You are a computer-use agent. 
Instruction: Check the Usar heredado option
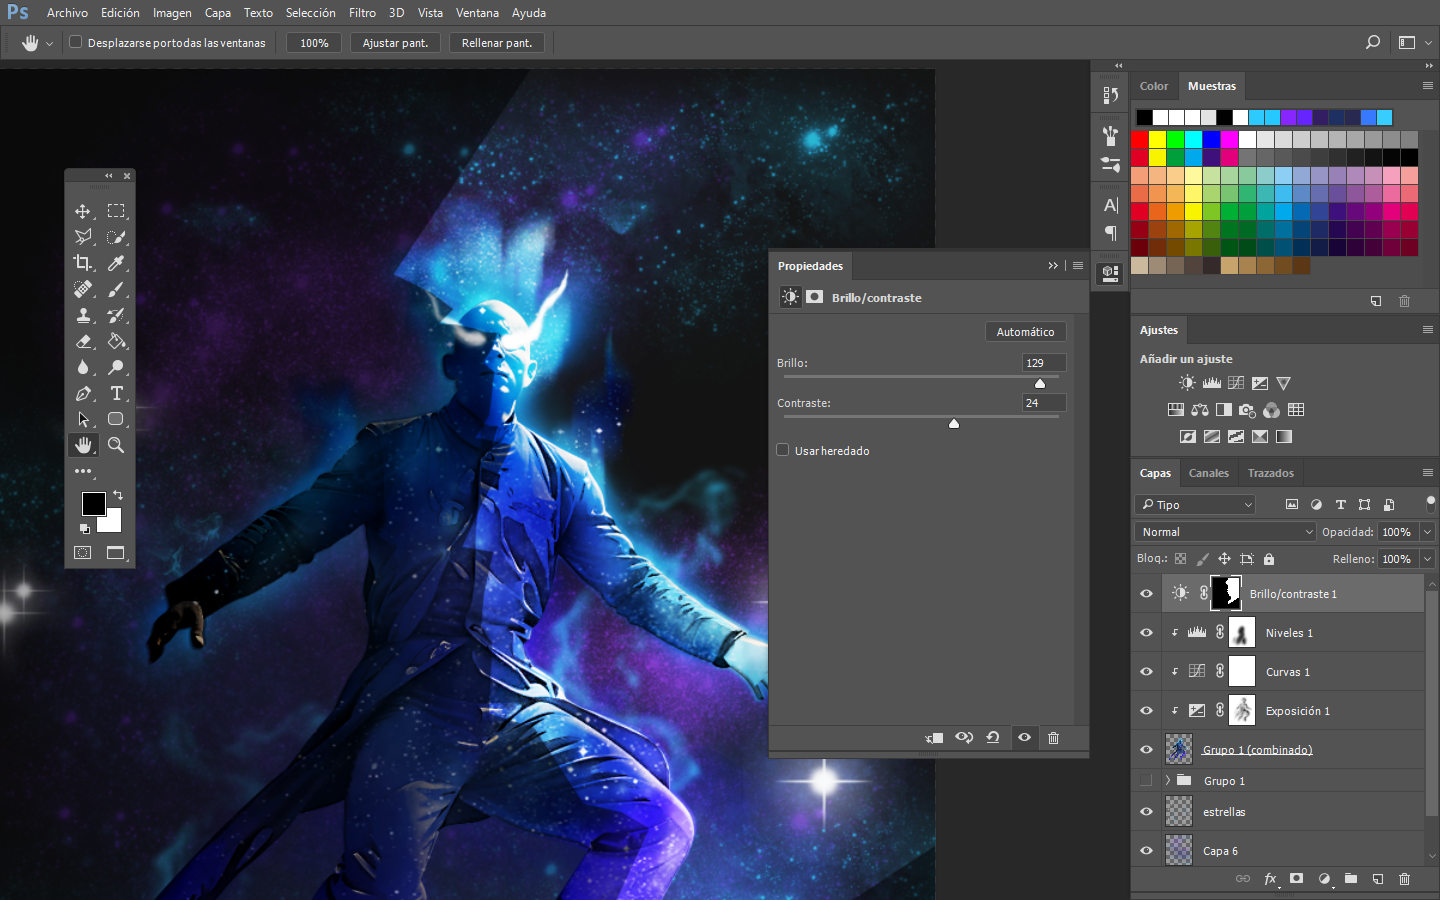pyautogui.click(x=783, y=450)
